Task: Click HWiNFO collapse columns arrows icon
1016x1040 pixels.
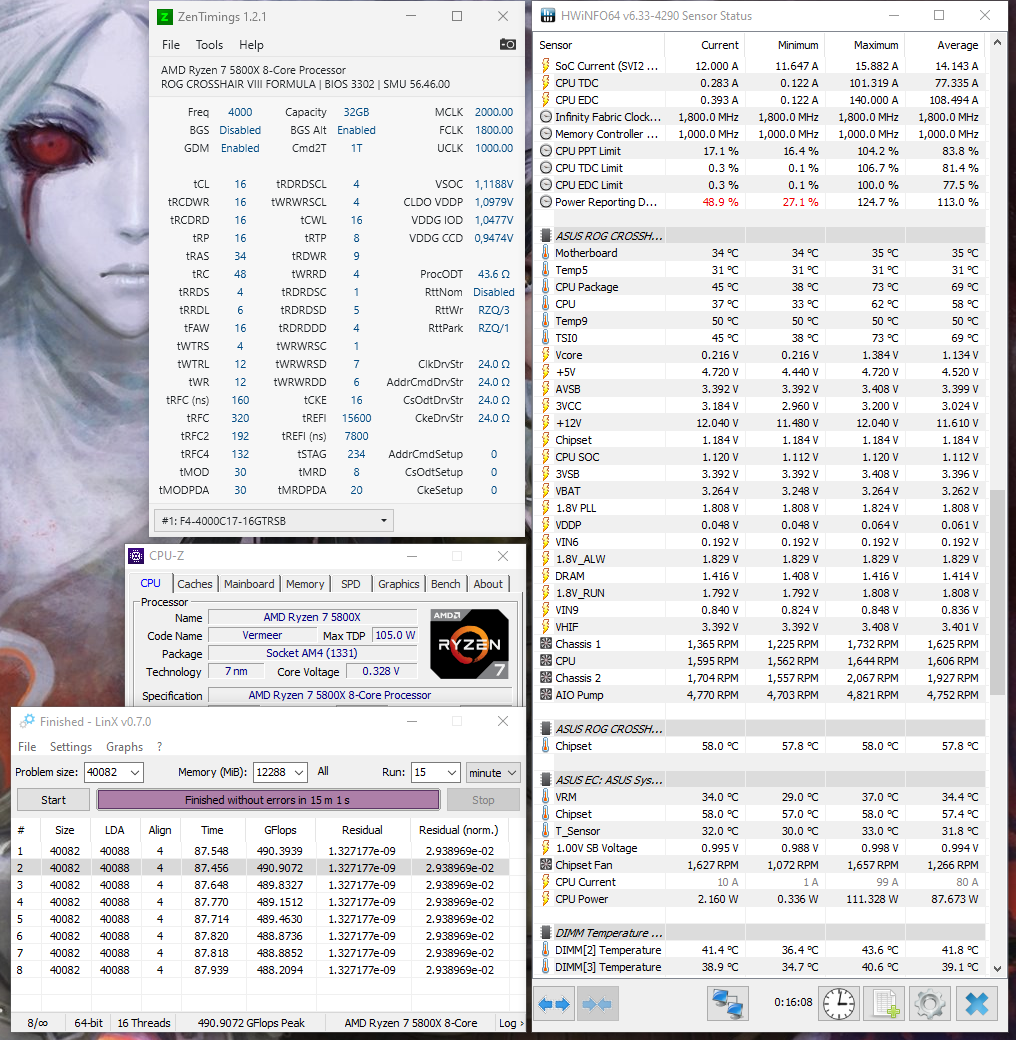Action: tap(597, 1004)
